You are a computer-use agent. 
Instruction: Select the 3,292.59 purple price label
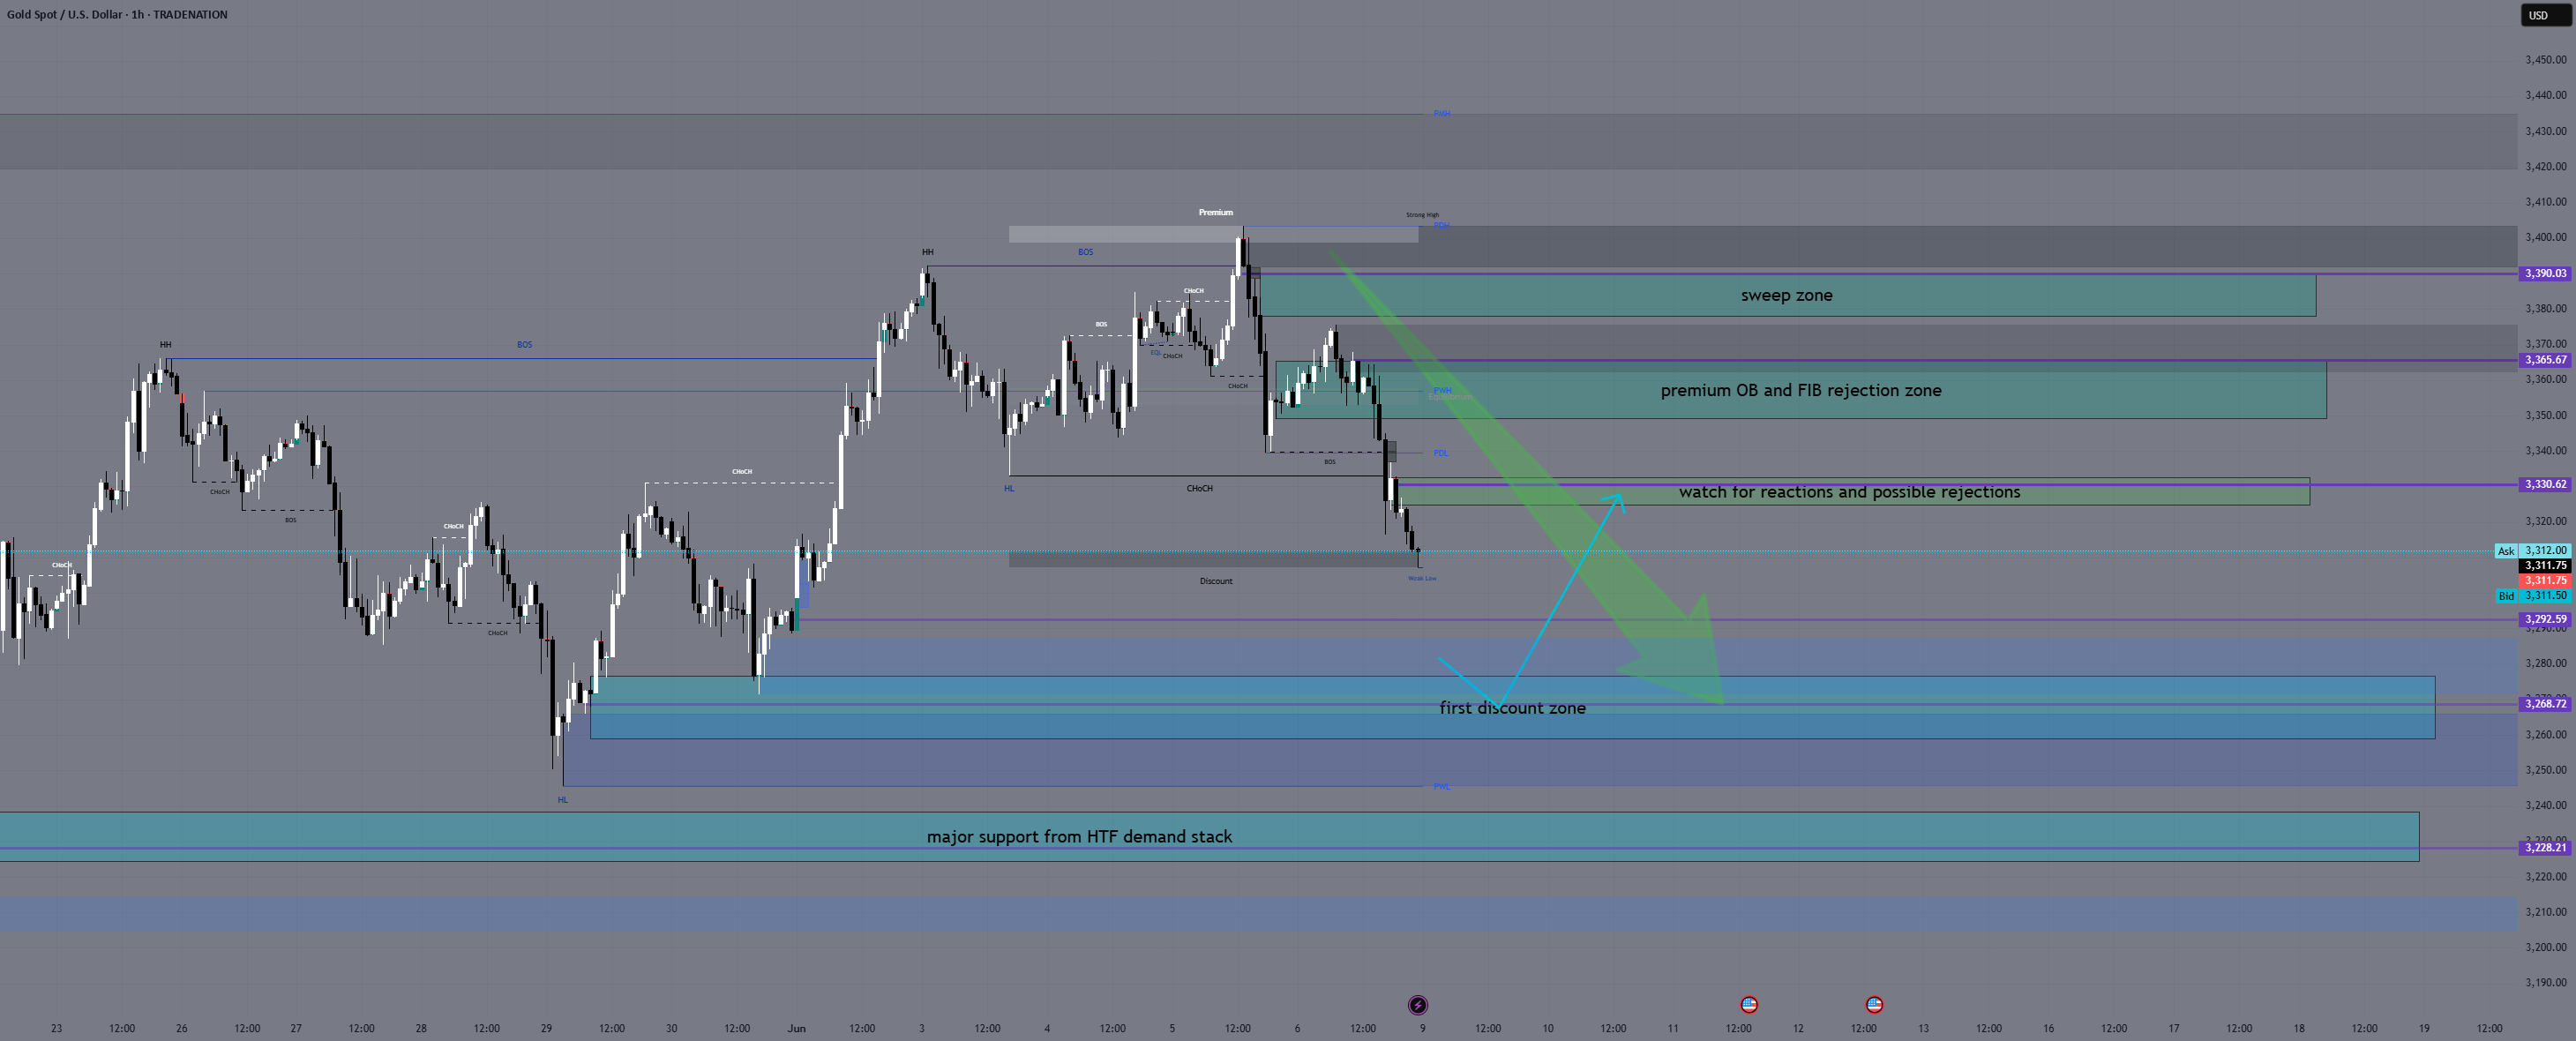(x=2545, y=619)
